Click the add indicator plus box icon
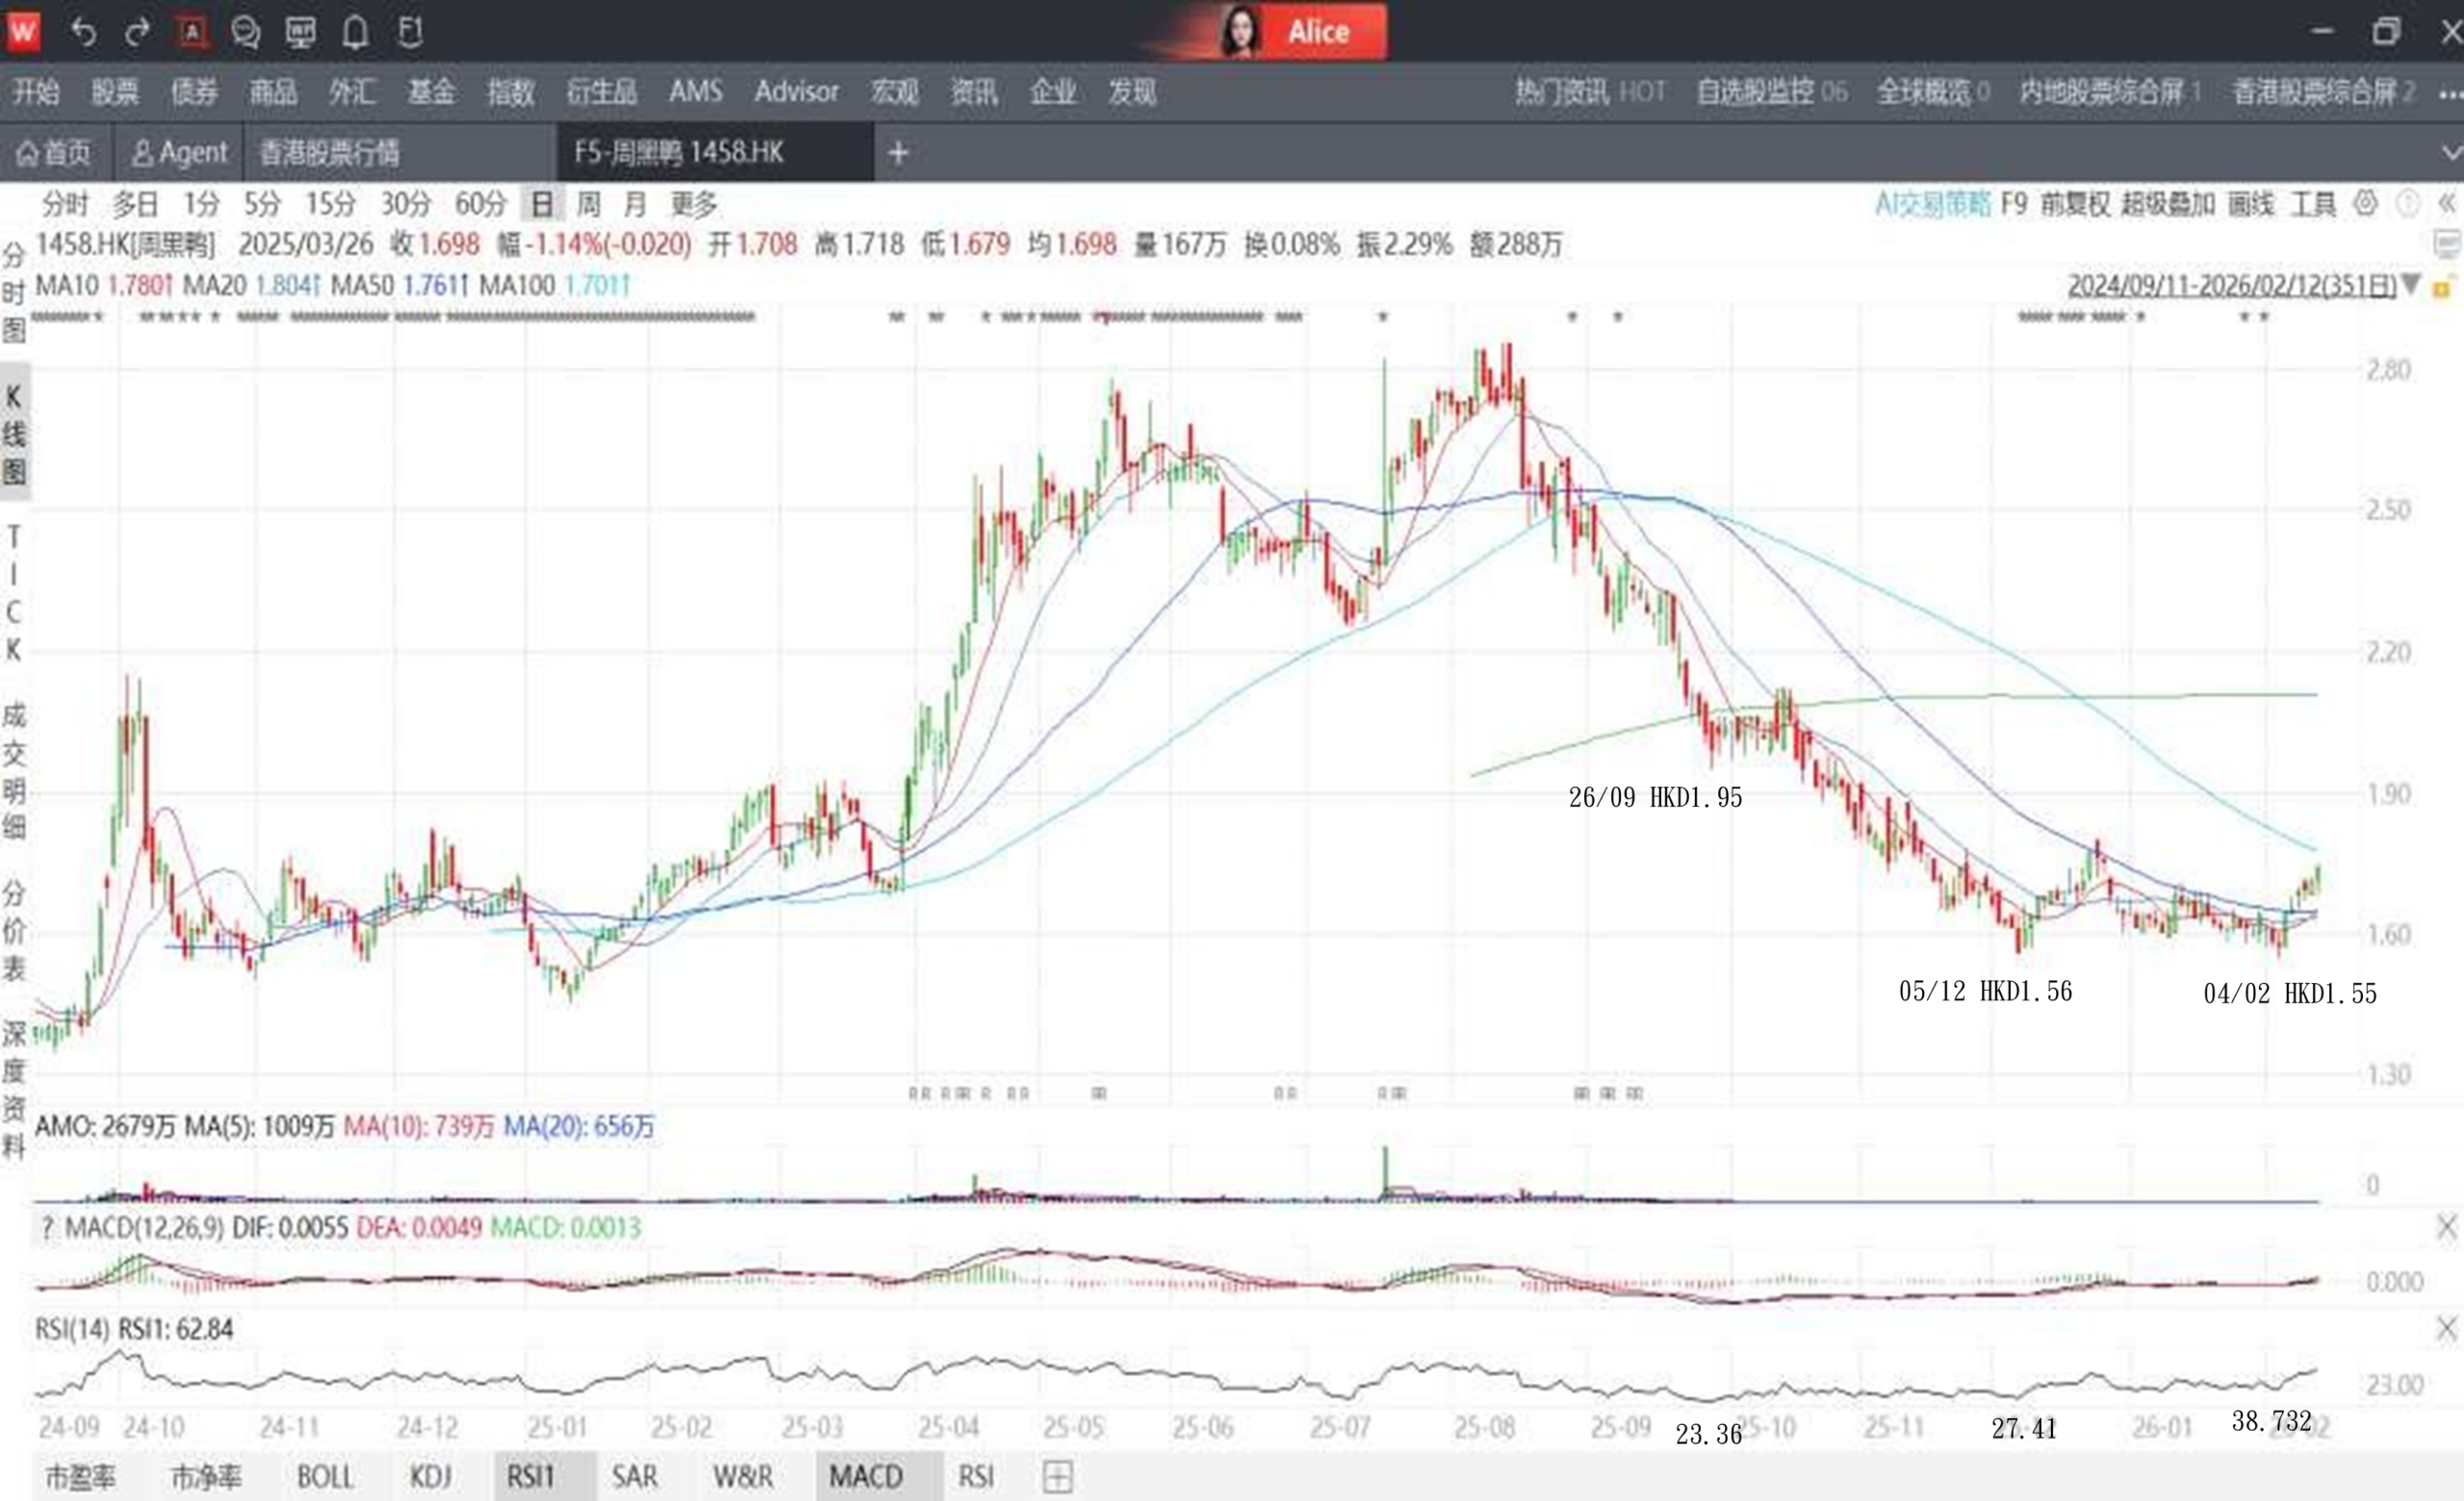 pyautogui.click(x=1057, y=1476)
